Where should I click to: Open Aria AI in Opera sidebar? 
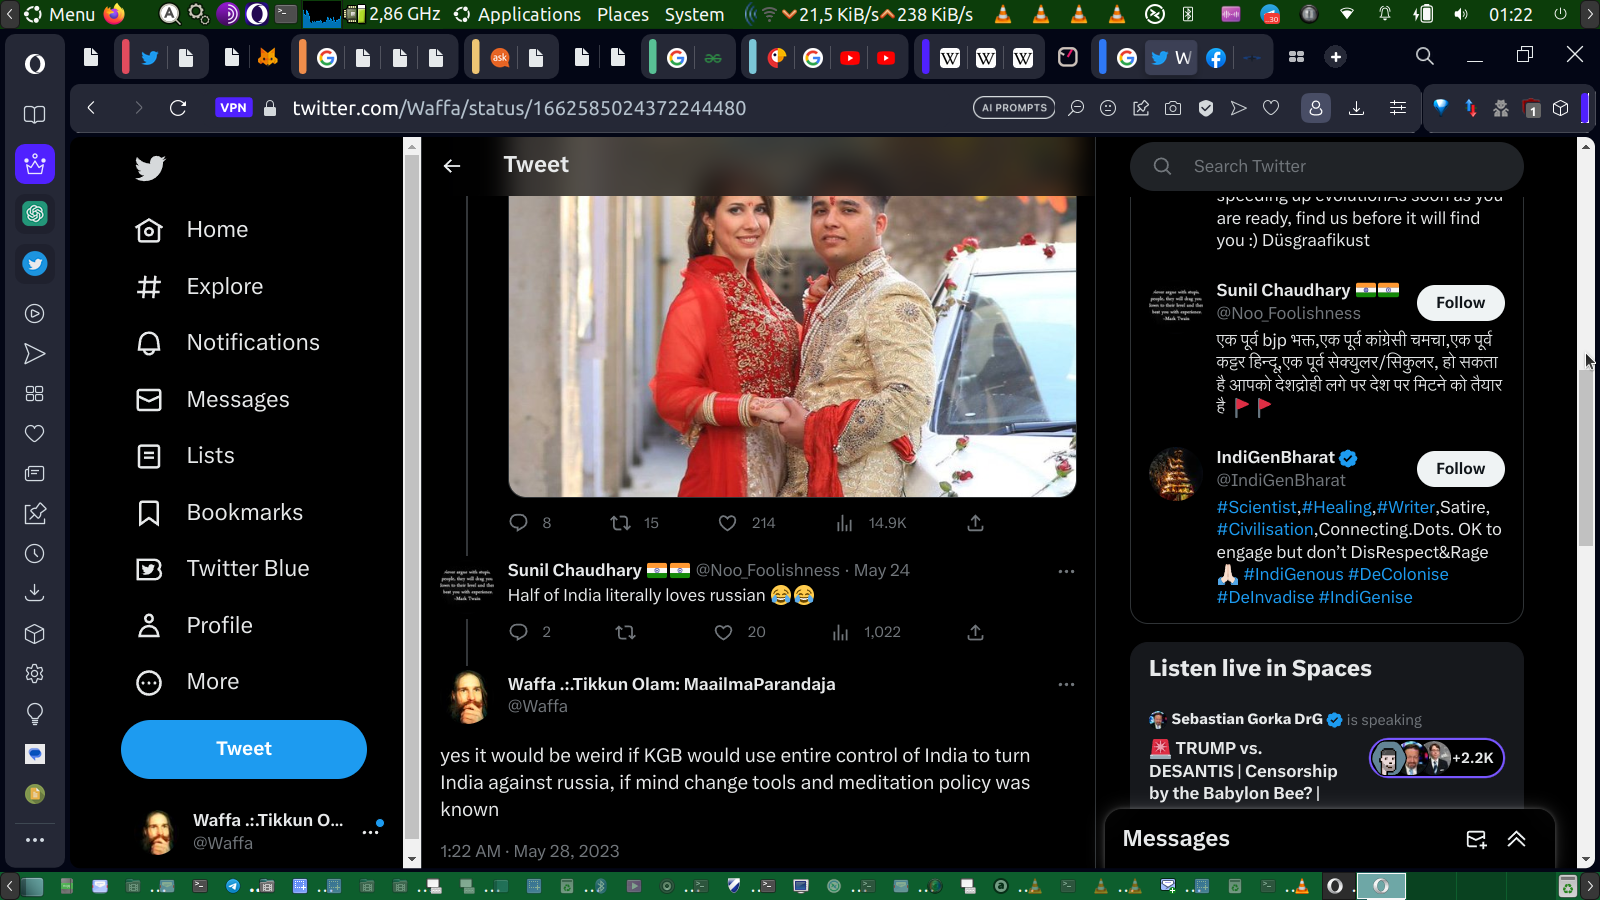pos(35,164)
